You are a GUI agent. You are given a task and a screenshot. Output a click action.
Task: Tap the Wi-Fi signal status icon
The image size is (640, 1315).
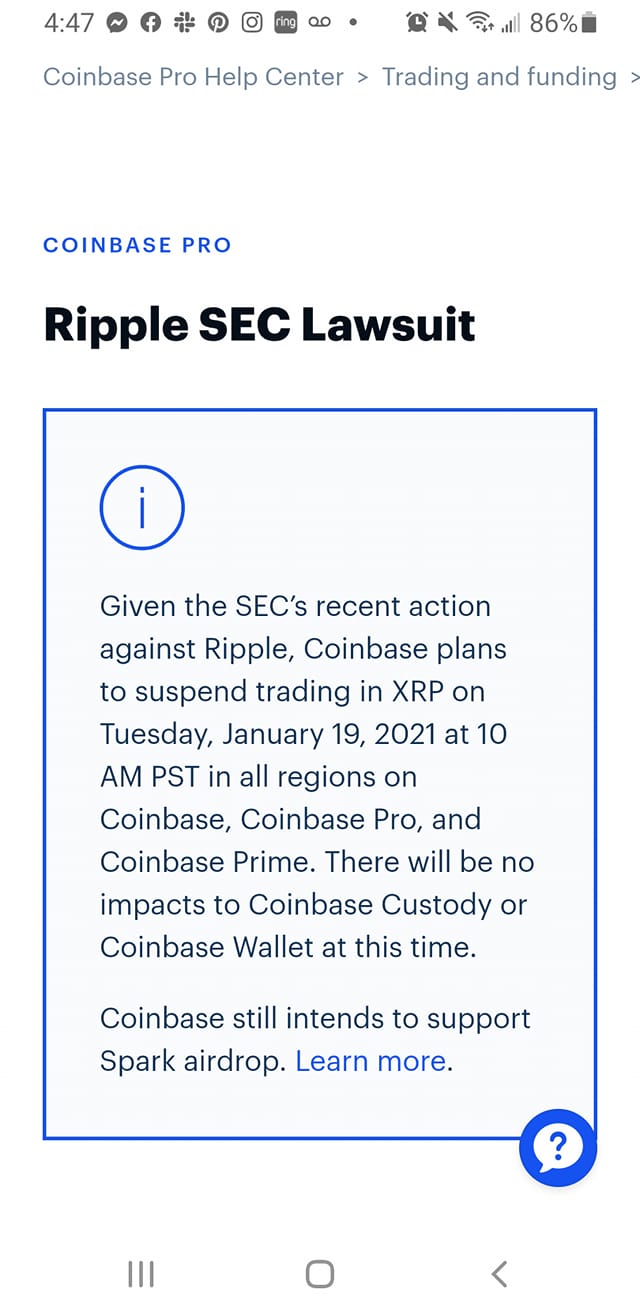tap(482, 23)
